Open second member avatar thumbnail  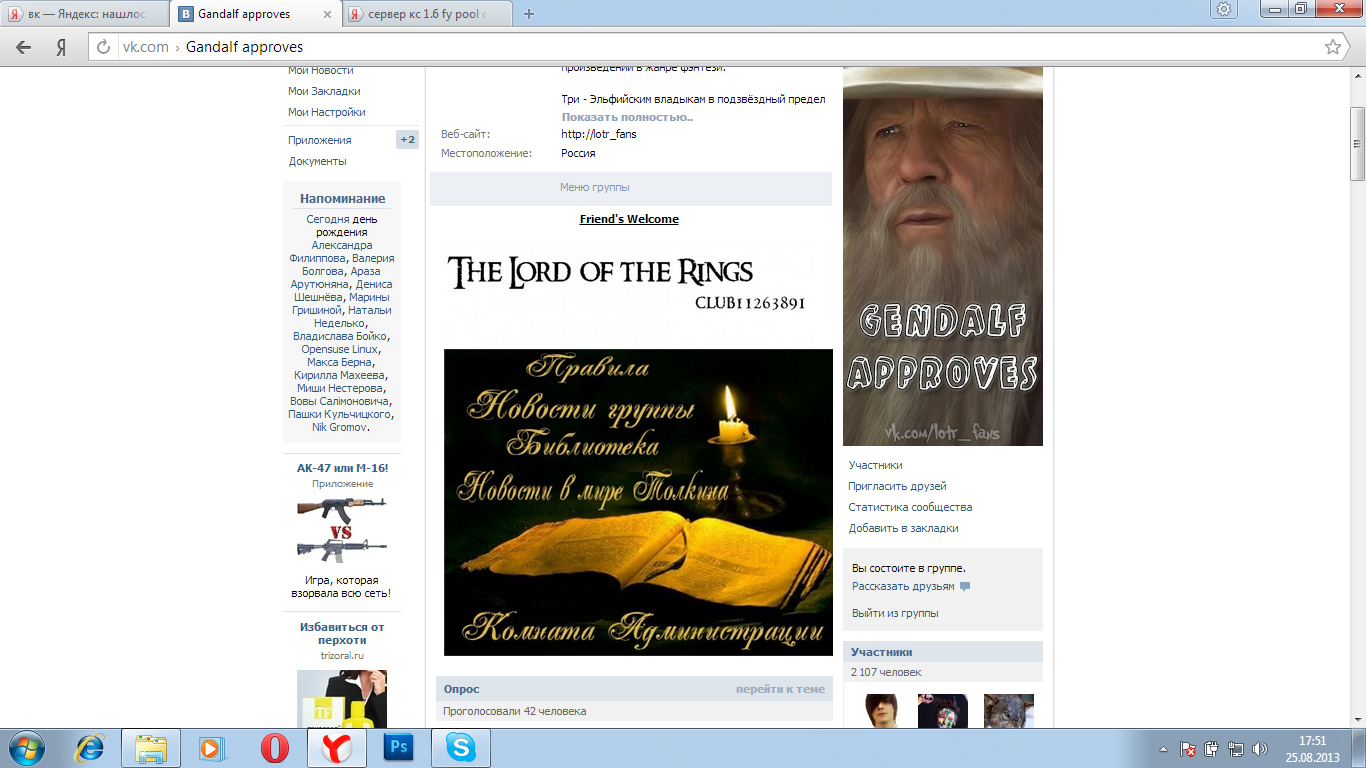pyautogui.click(x=943, y=711)
